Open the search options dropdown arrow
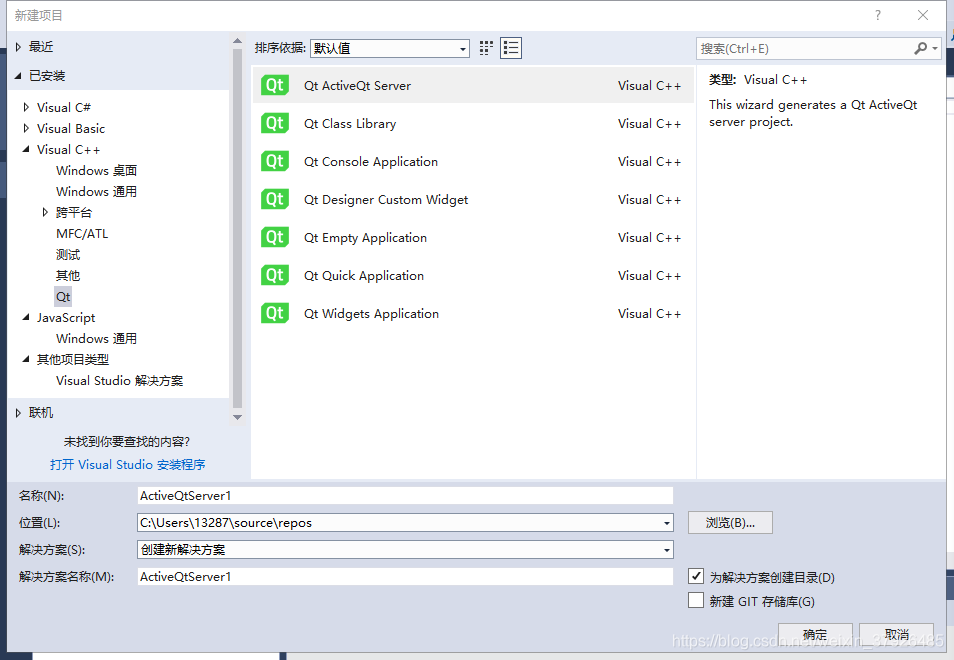 click(935, 48)
